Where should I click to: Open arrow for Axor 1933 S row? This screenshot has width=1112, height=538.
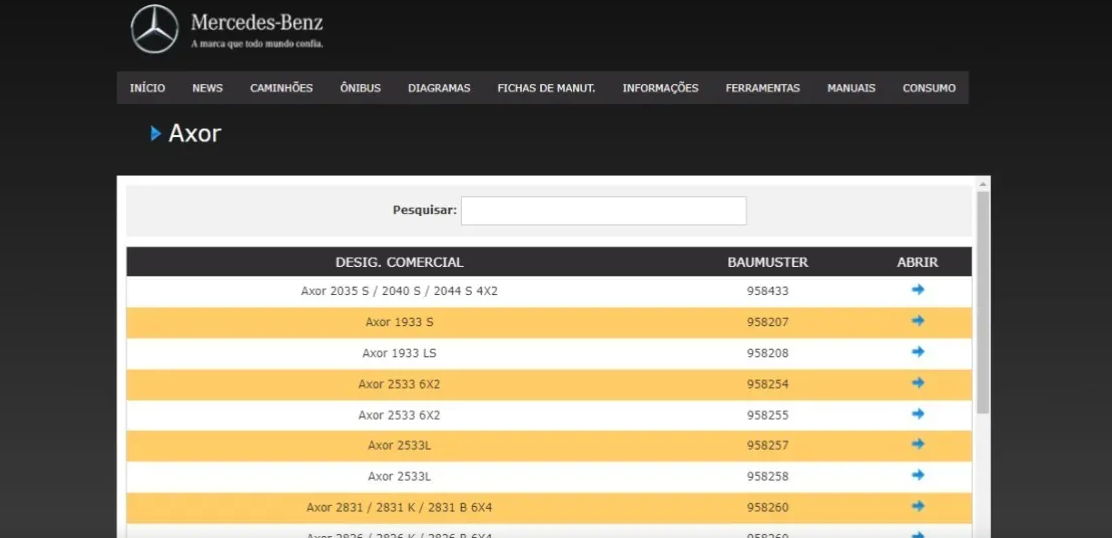click(x=918, y=321)
